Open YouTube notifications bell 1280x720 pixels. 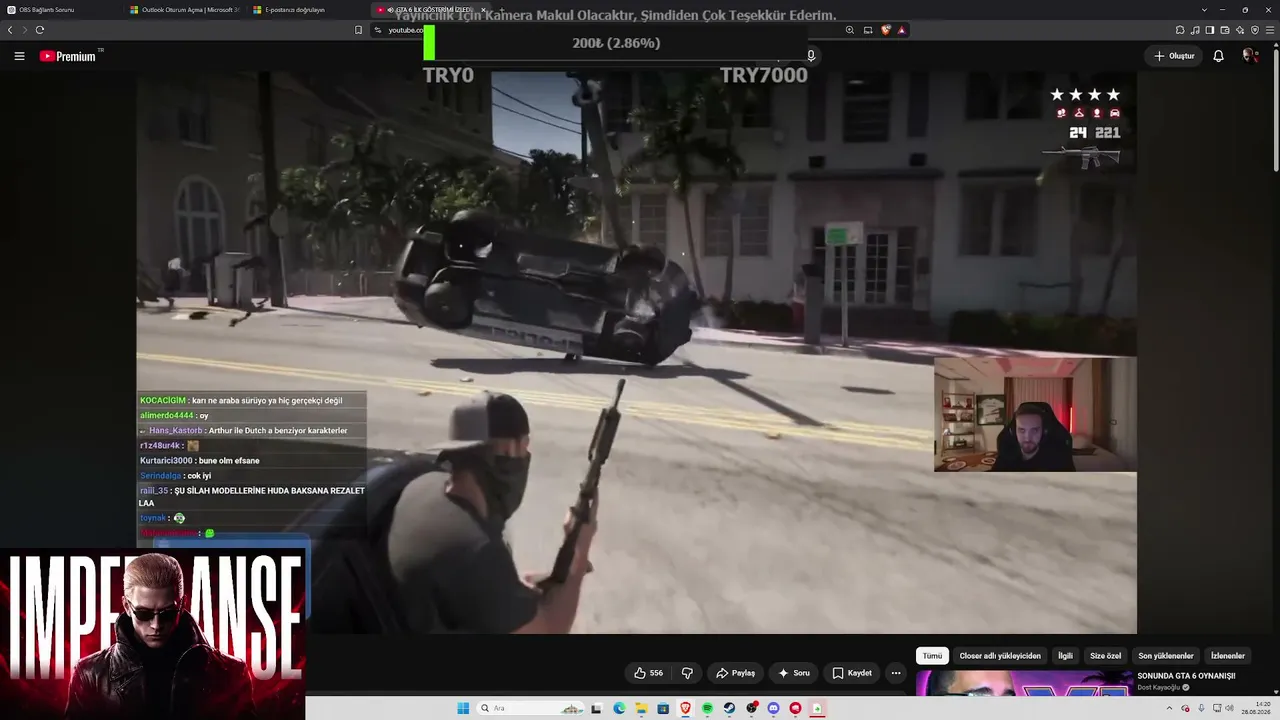click(x=1218, y=56)
